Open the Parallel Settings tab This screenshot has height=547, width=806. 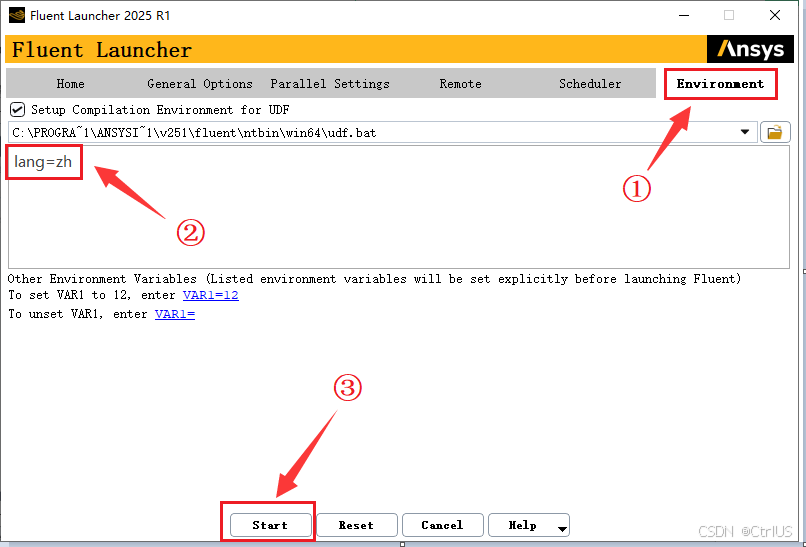tap(330, 84)
